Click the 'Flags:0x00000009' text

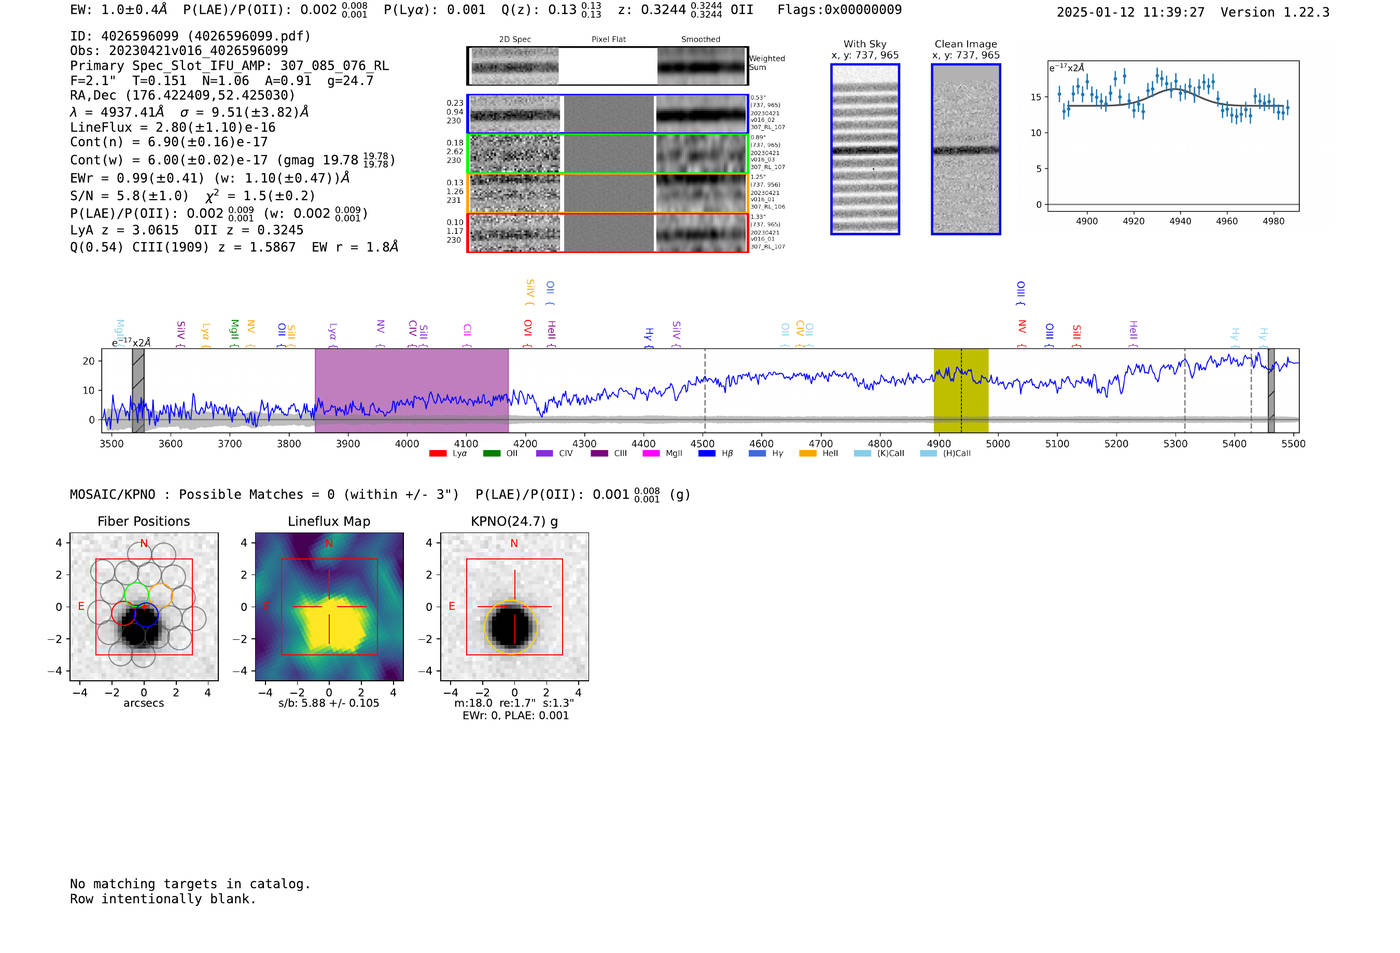click(839, 10)
